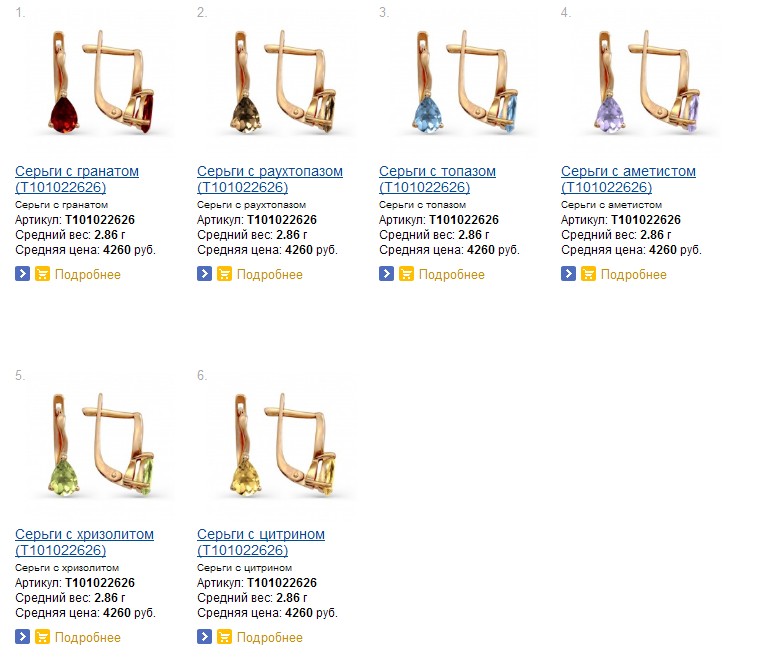Image resolution: width=781 pixels, height=667 pixels.
Task: Click 'Подробнее' under smoky topaz earrings
Action: tap(269, 274)
